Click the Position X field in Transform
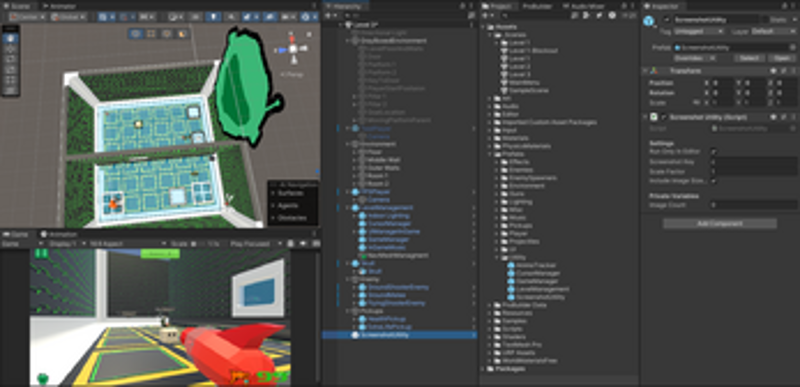 723,83
